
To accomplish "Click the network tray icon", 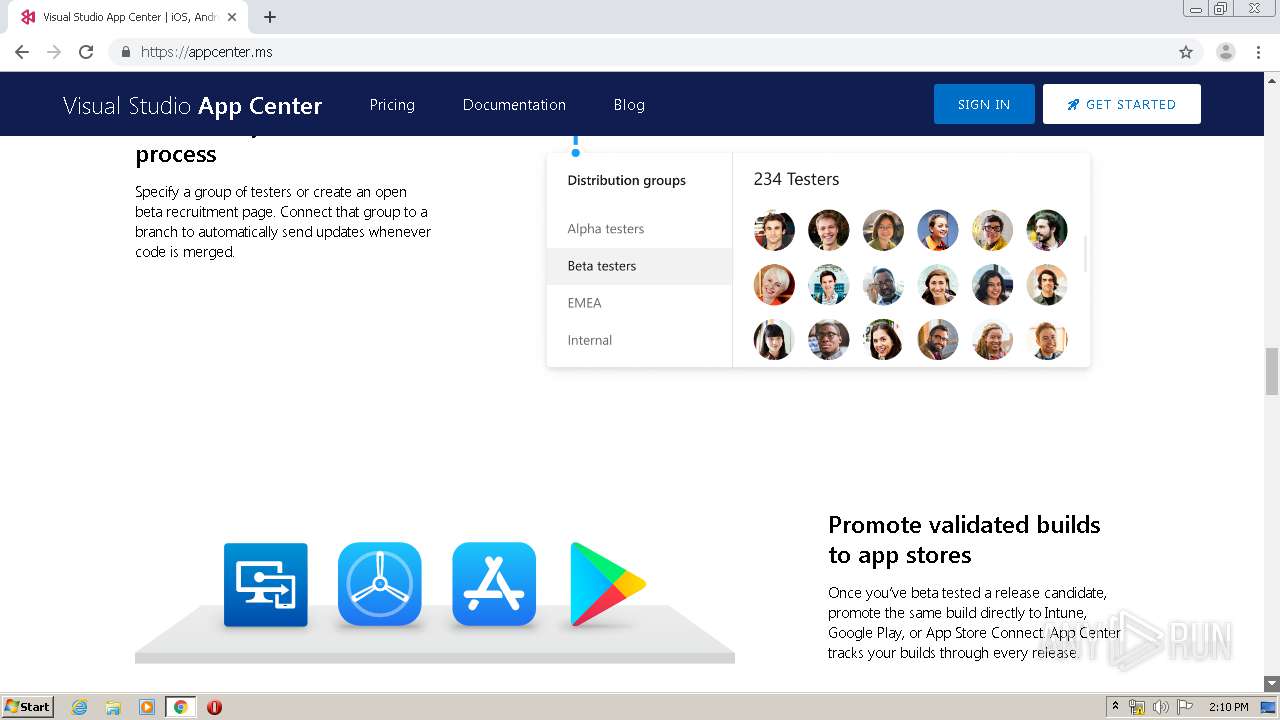I will pyautogui.click(x=1137, y=707).
